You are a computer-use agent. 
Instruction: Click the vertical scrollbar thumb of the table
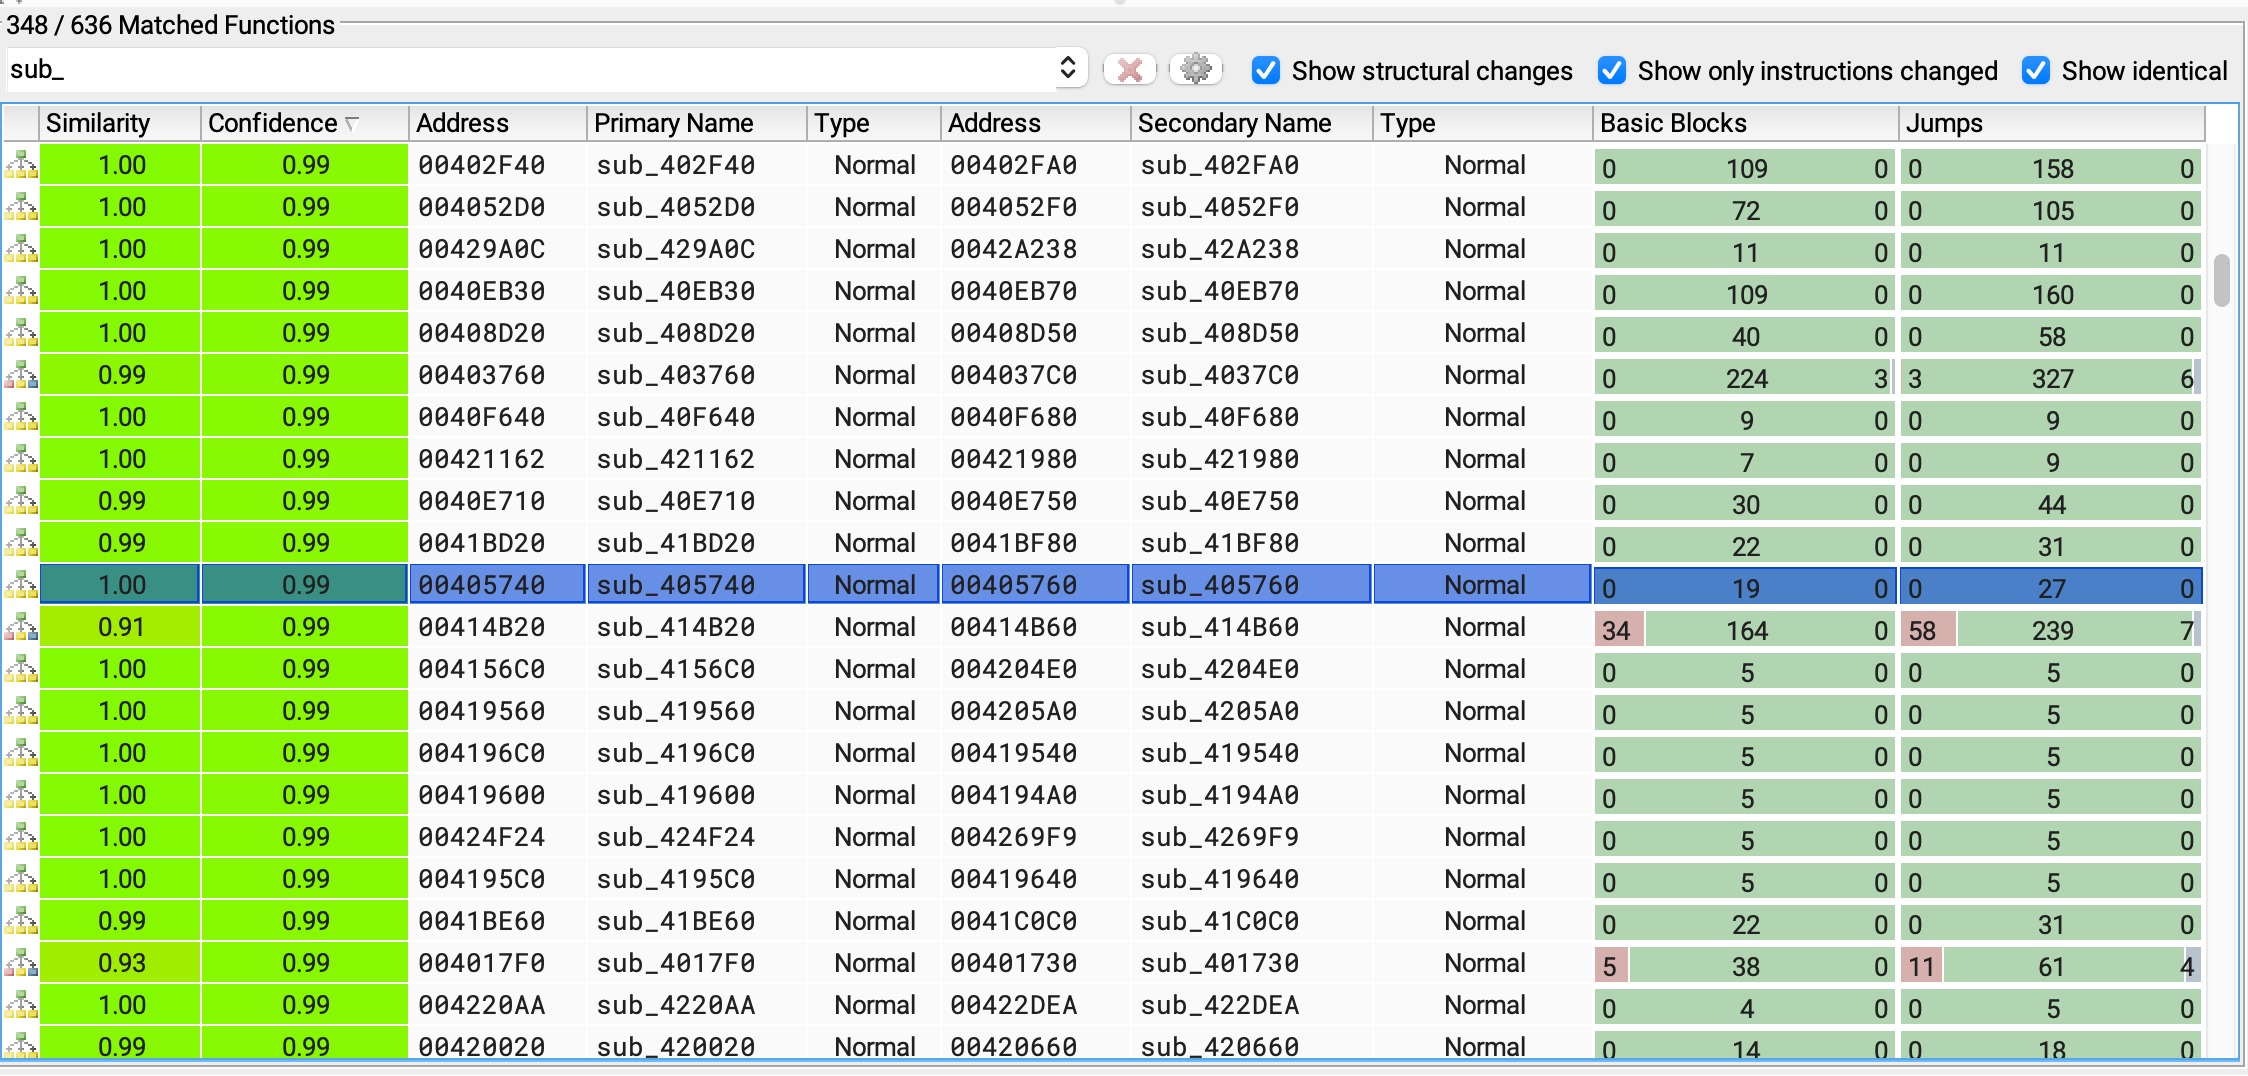pyautogui.click(x=2222, y=280)
